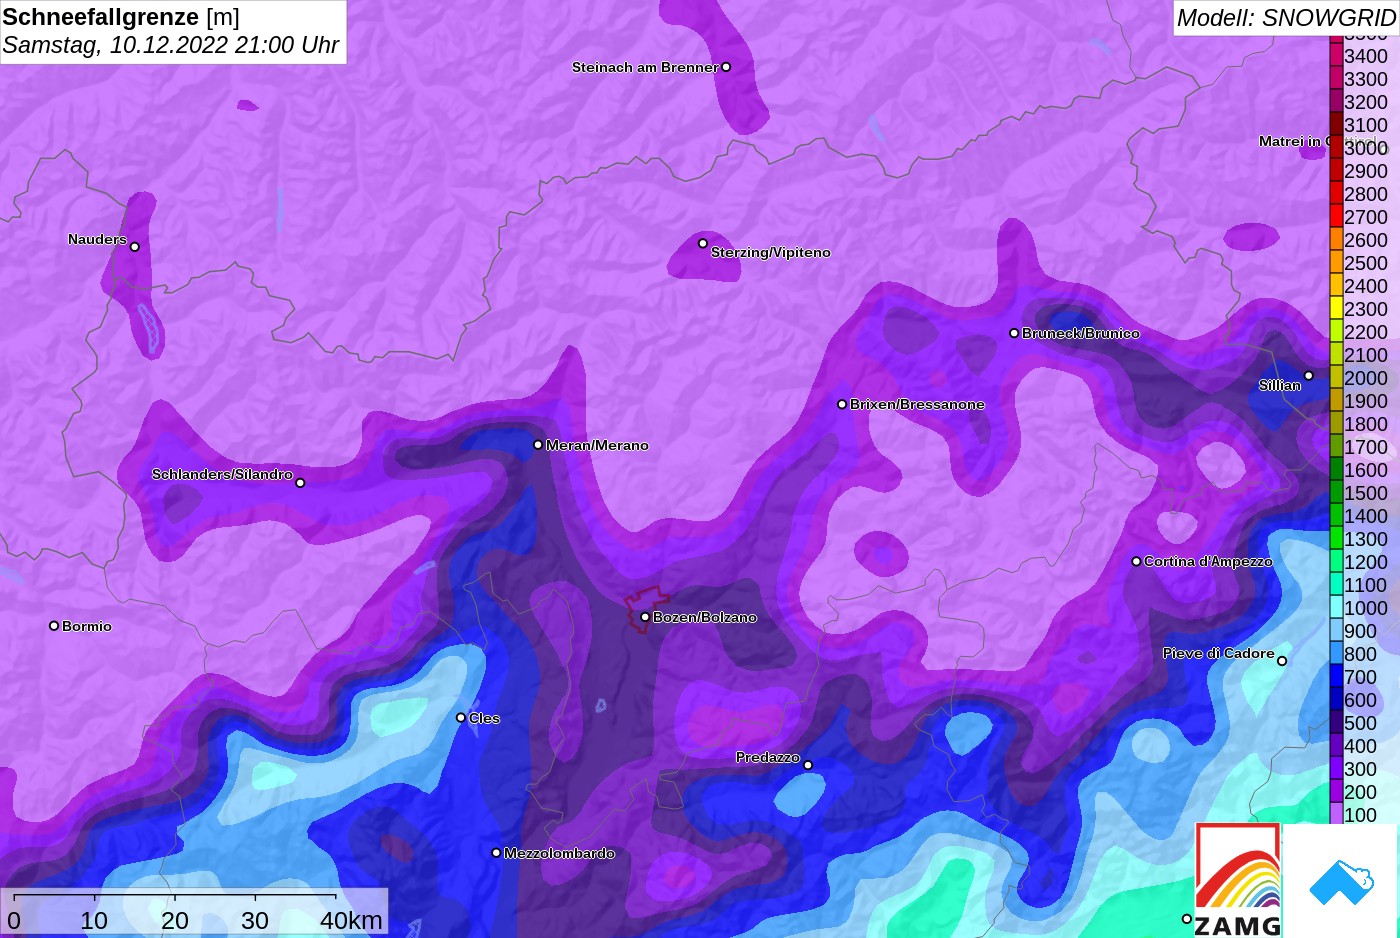The image size is (1400, 938).
Task: Pick the 1200 m legend color swatch
Action: point(1336,562)
